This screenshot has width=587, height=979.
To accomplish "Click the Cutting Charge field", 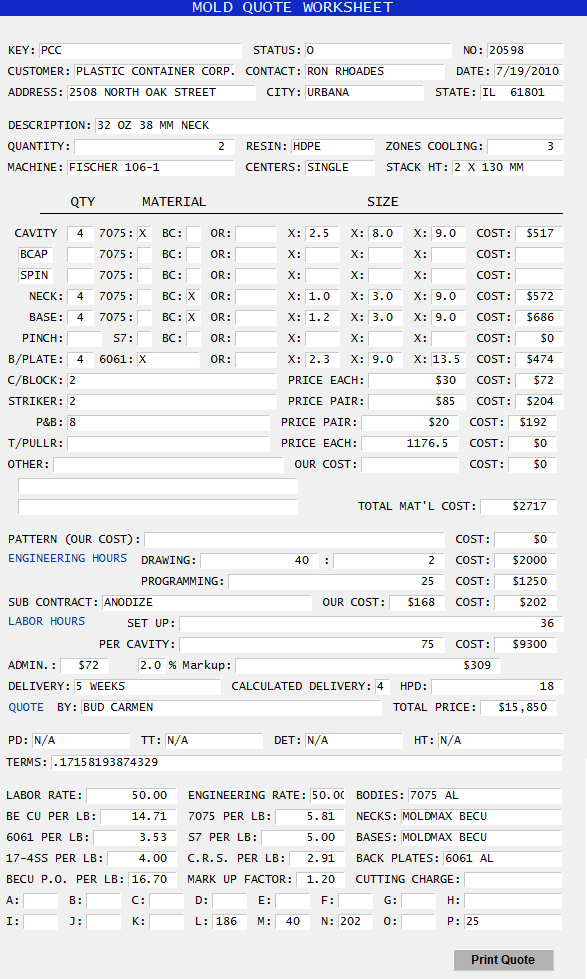I will coord(513,879).
